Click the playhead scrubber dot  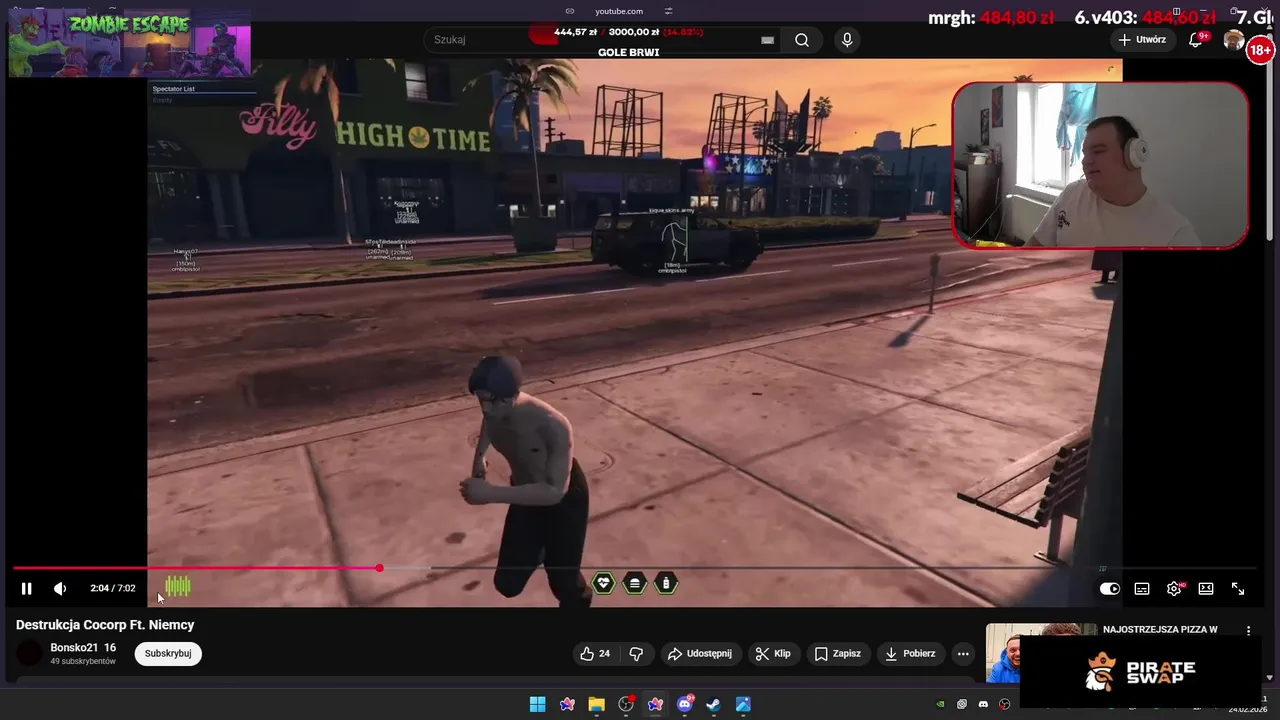[x=379, y=568]
